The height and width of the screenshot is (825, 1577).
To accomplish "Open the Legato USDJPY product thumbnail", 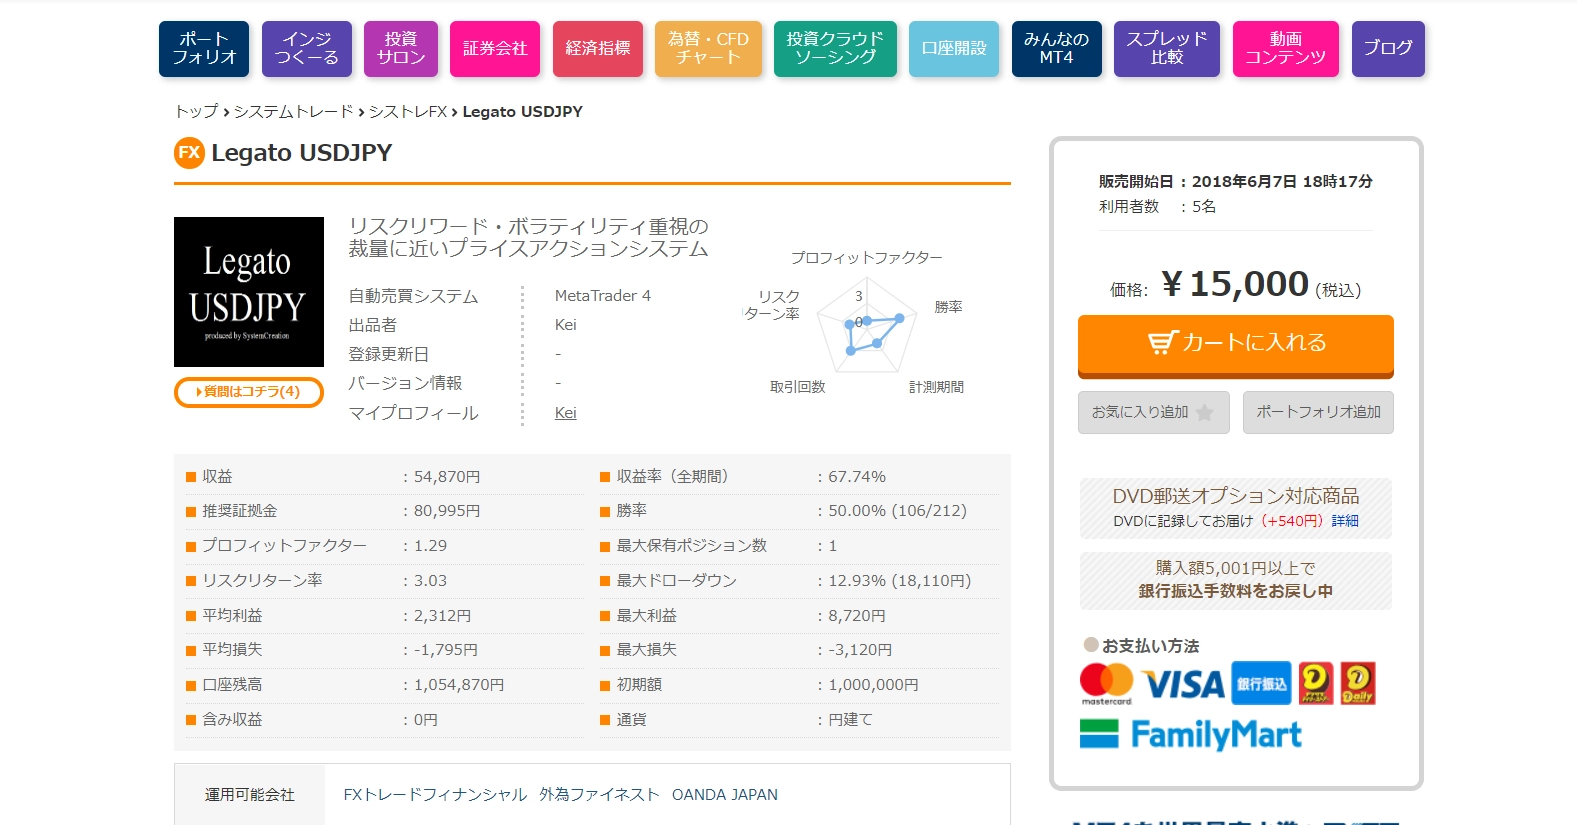I will pyautogui.click(x=249, y=292).
